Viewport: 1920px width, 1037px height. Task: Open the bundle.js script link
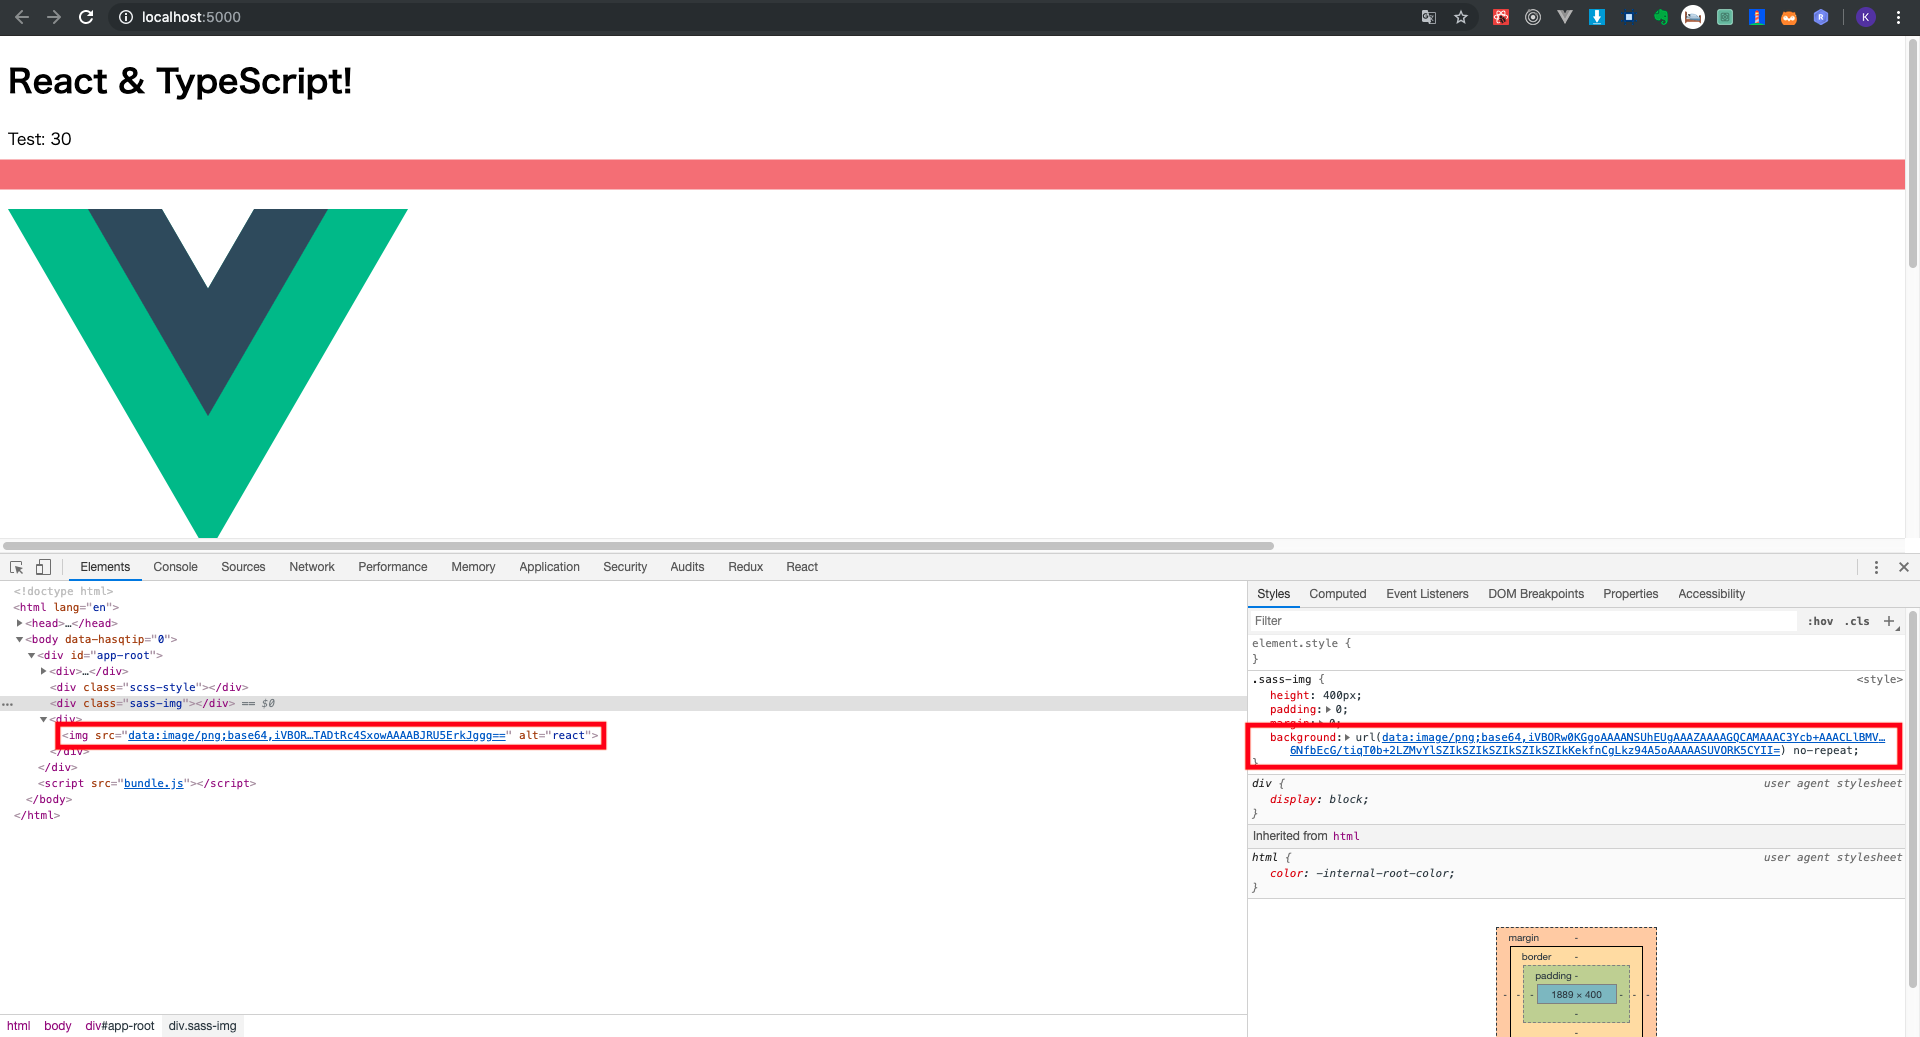(x=154, y=783)
